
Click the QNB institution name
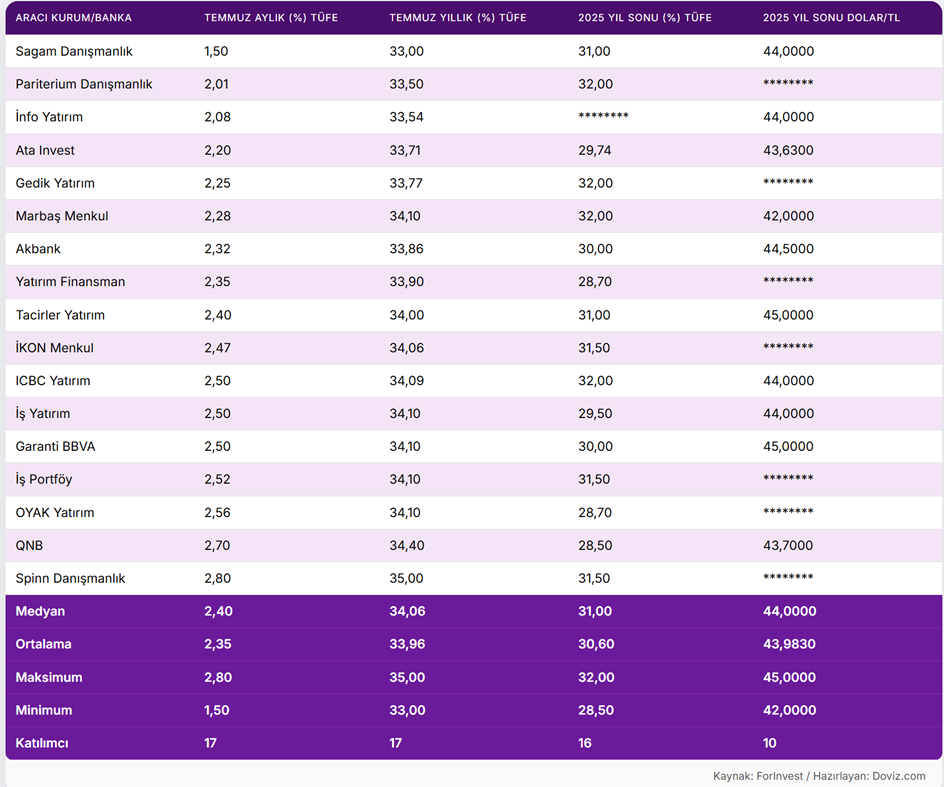[30, 546]
